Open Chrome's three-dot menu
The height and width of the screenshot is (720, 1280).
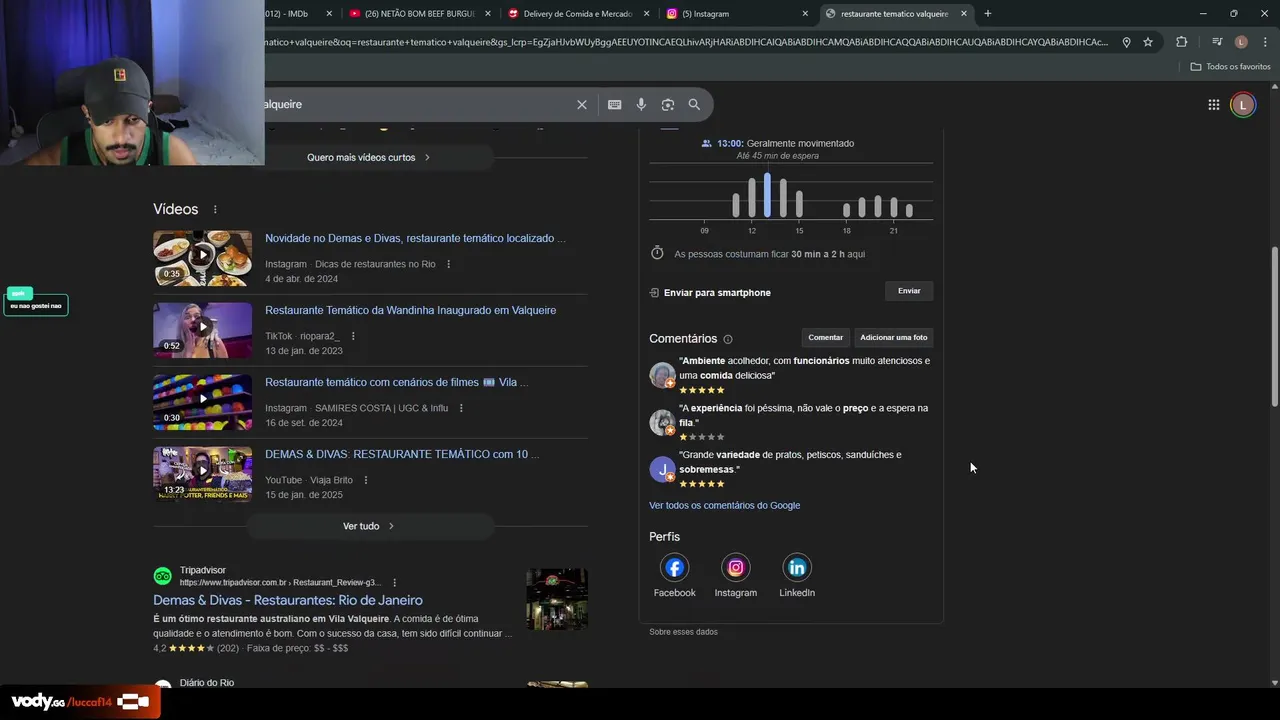point(1264,42)
